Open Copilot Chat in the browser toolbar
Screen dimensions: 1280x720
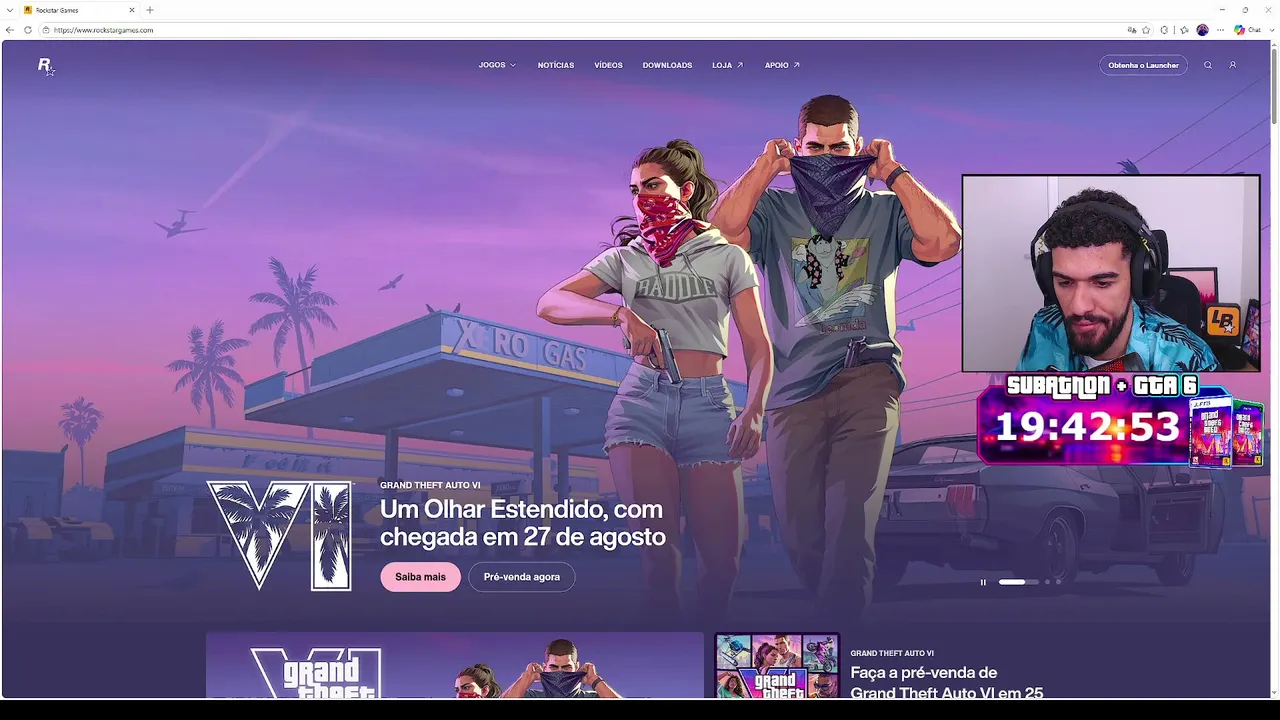1246,30
